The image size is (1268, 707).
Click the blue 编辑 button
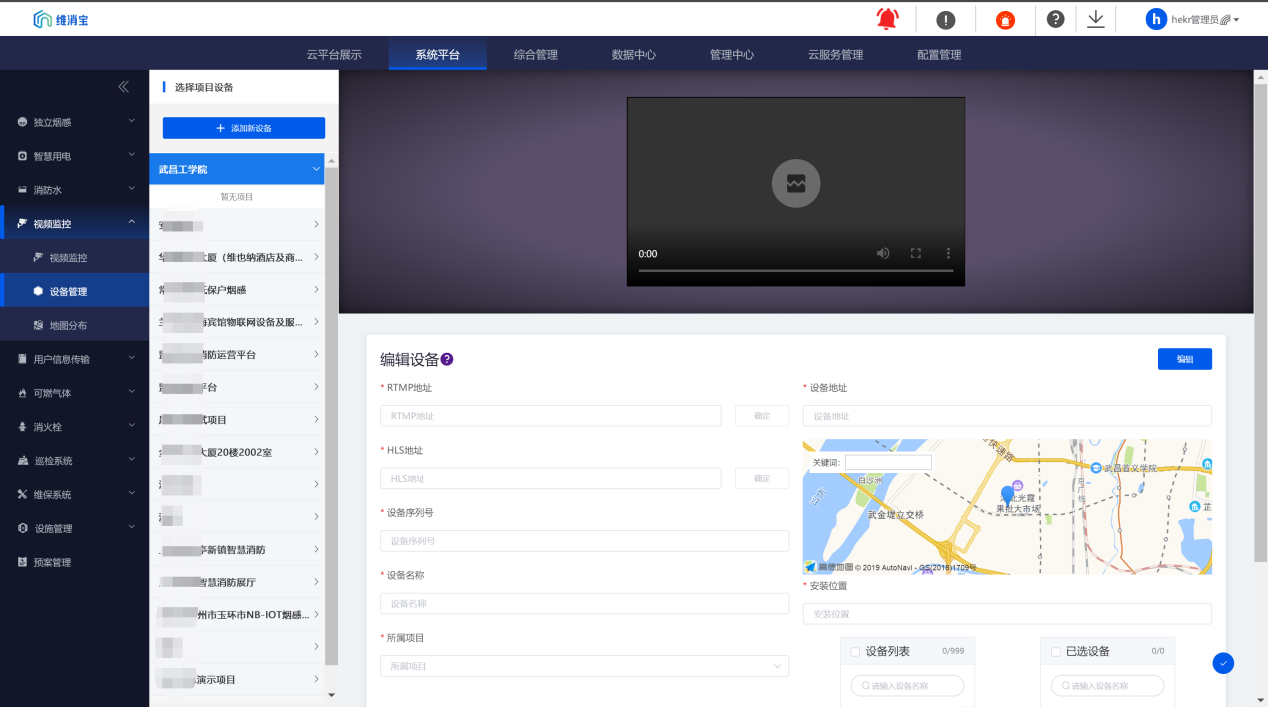coord(1184,359)
